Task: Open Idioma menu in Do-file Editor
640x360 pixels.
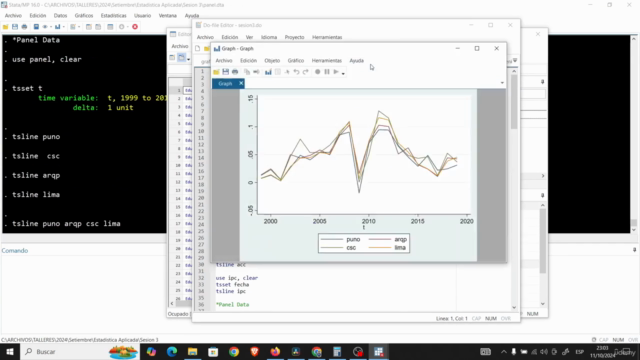Action: (x=269, y=37)
